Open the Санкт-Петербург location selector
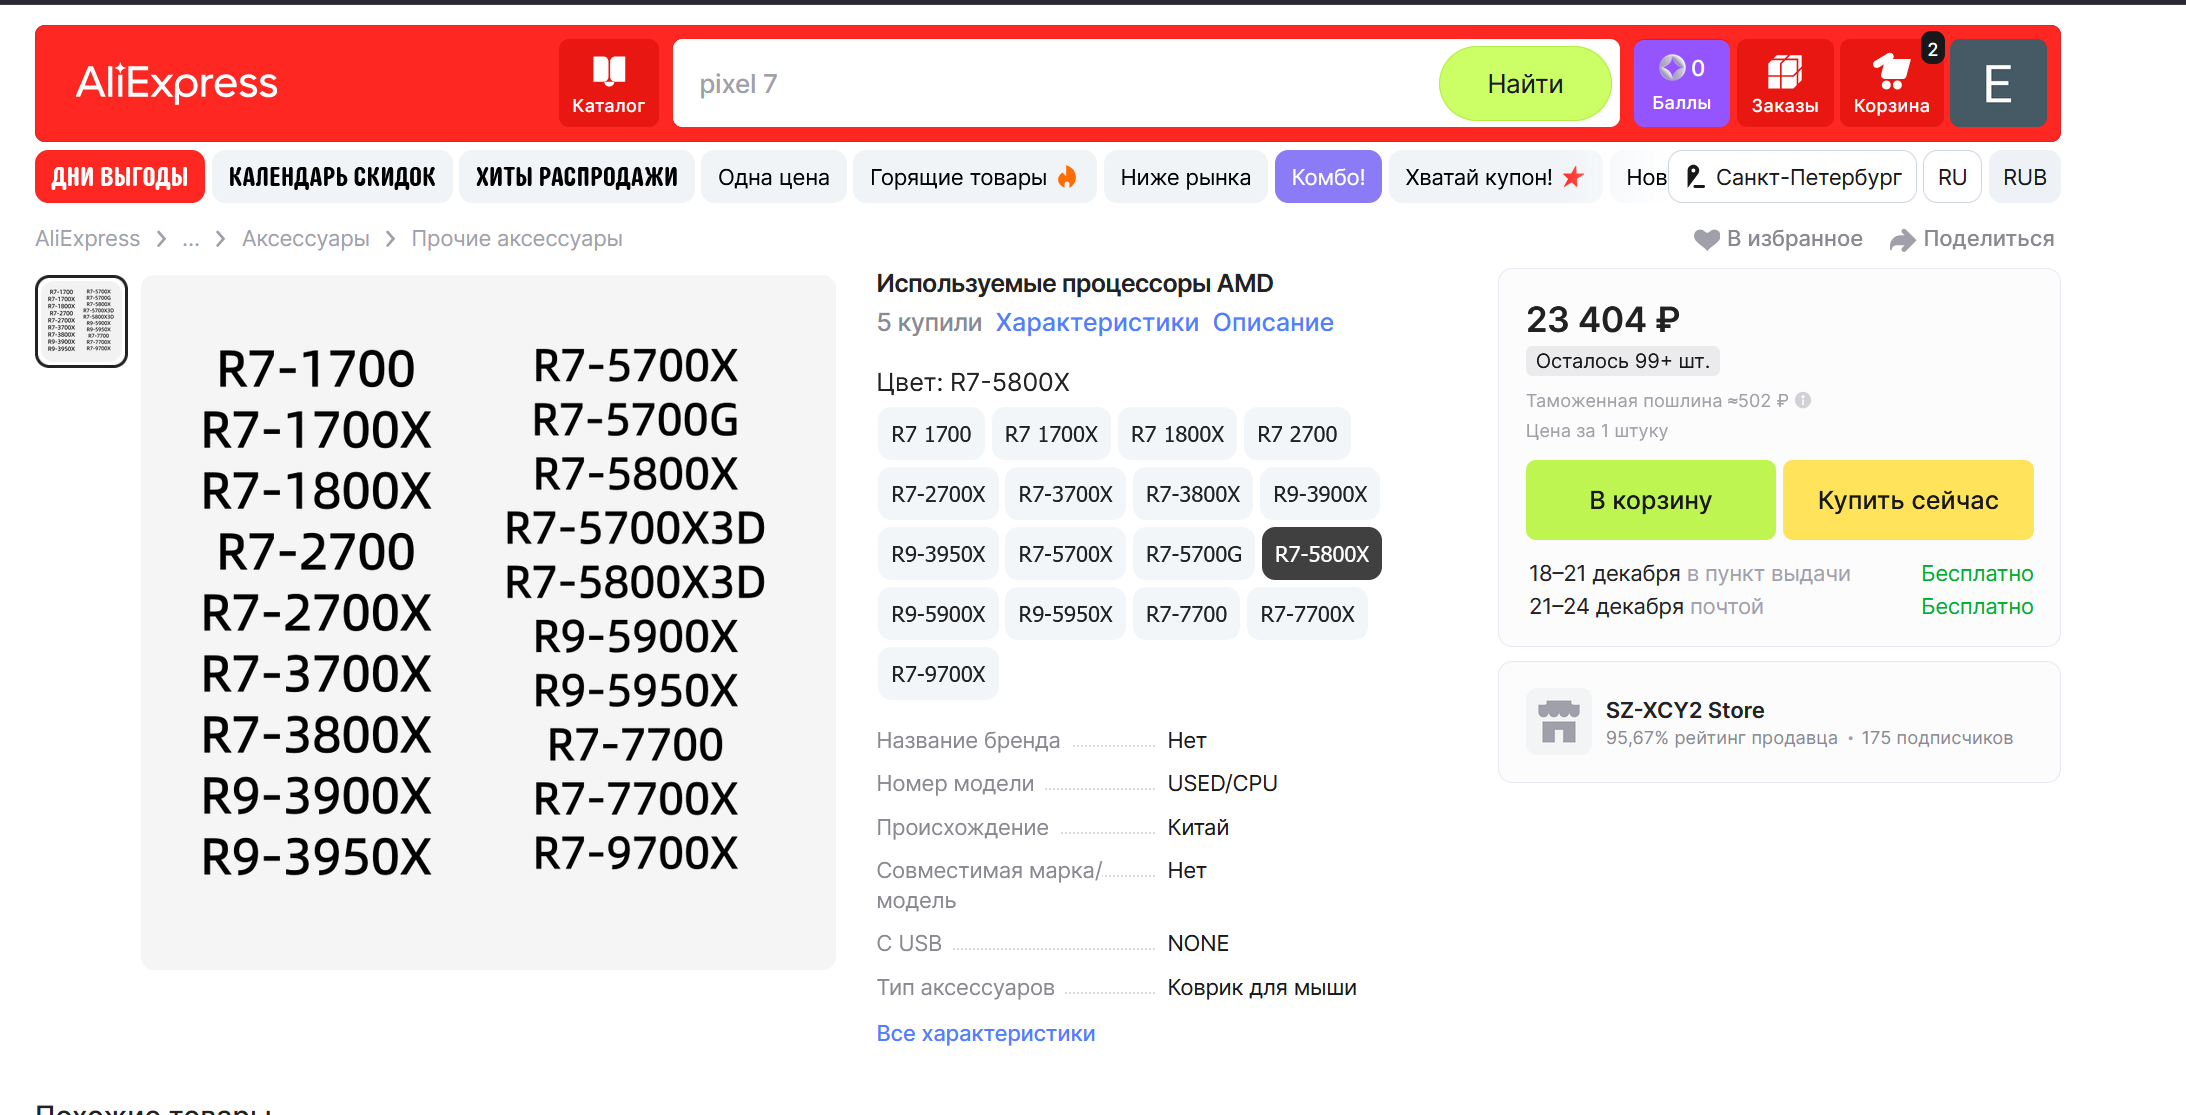The height and width of the screenshot is (1115, 2186). 1793,177
